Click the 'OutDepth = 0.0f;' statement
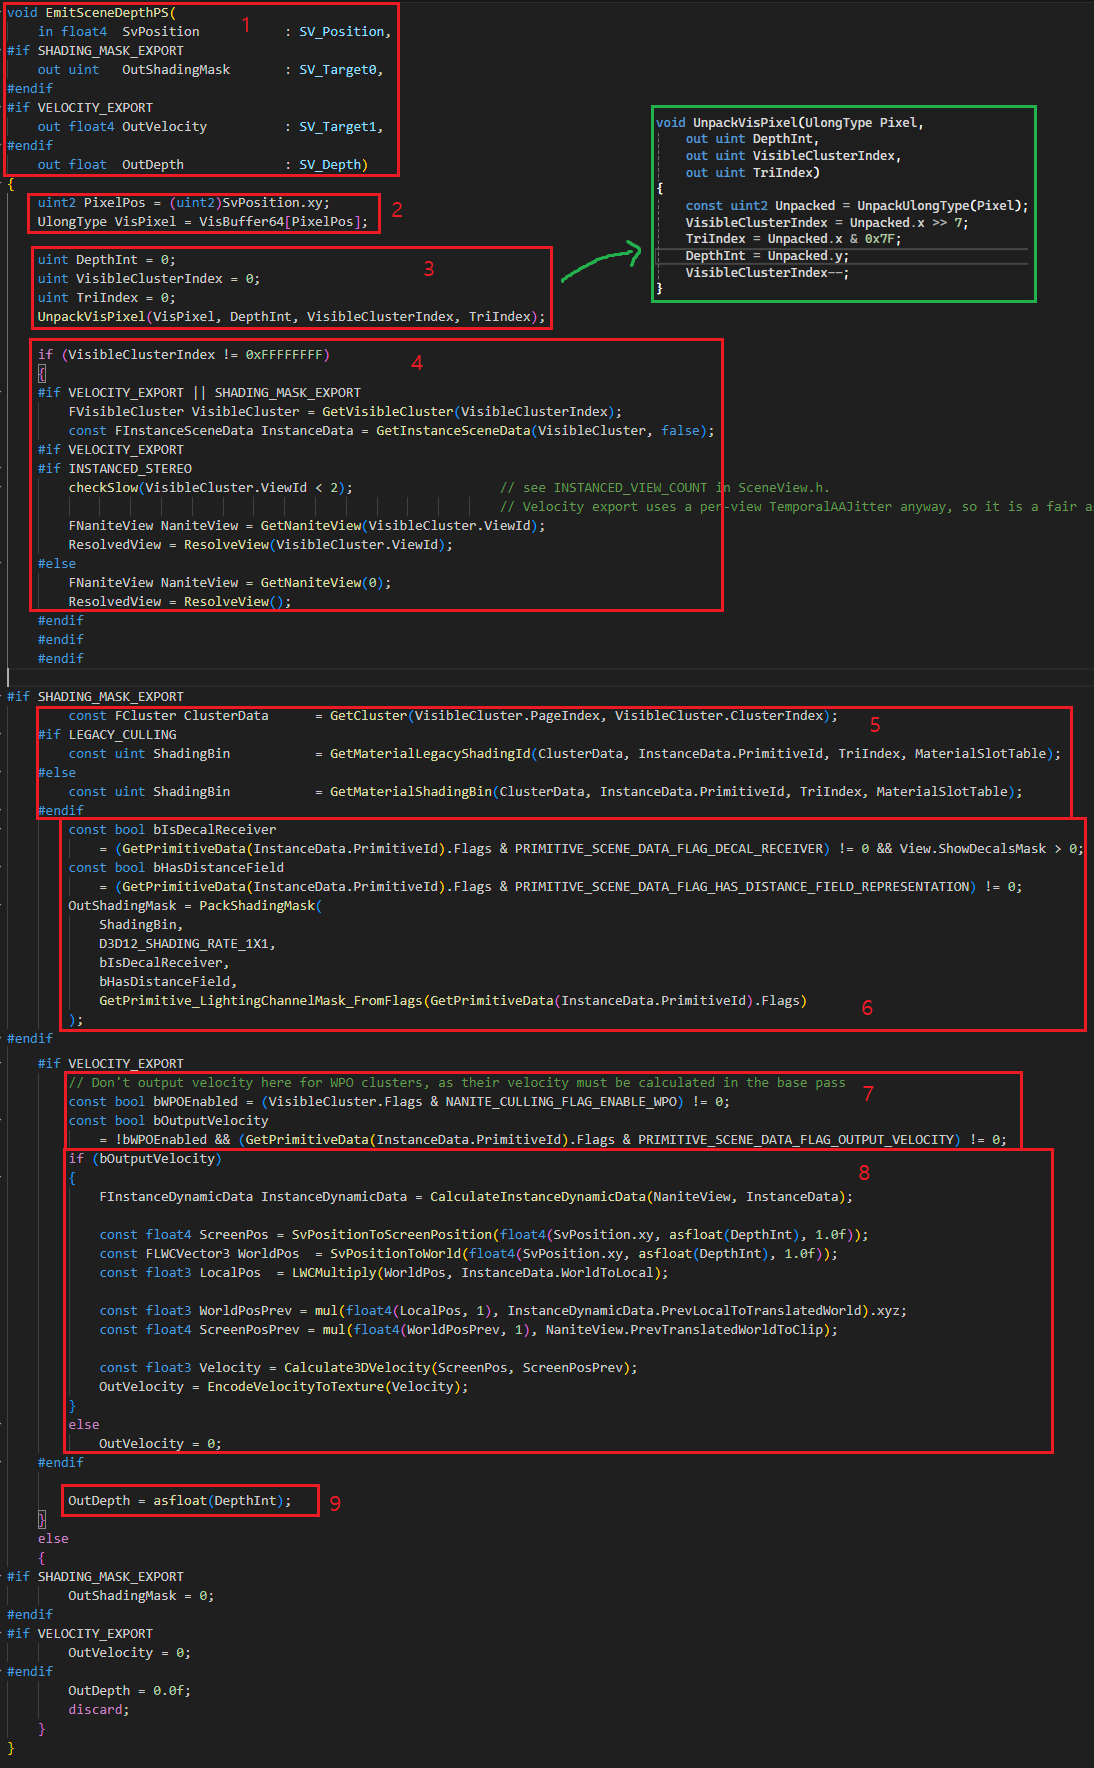This screenshot has width=1094, height=1768. tap(129, 1691)
